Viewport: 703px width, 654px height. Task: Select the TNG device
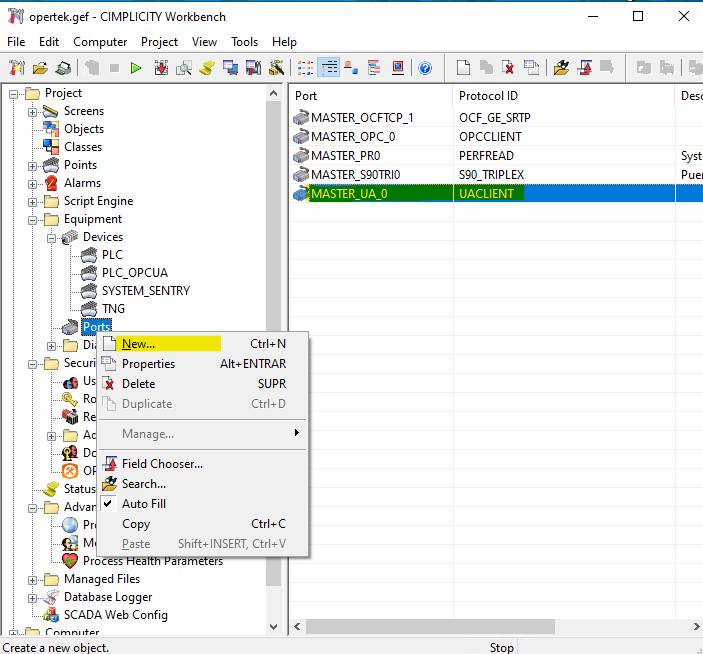[113, 309]
